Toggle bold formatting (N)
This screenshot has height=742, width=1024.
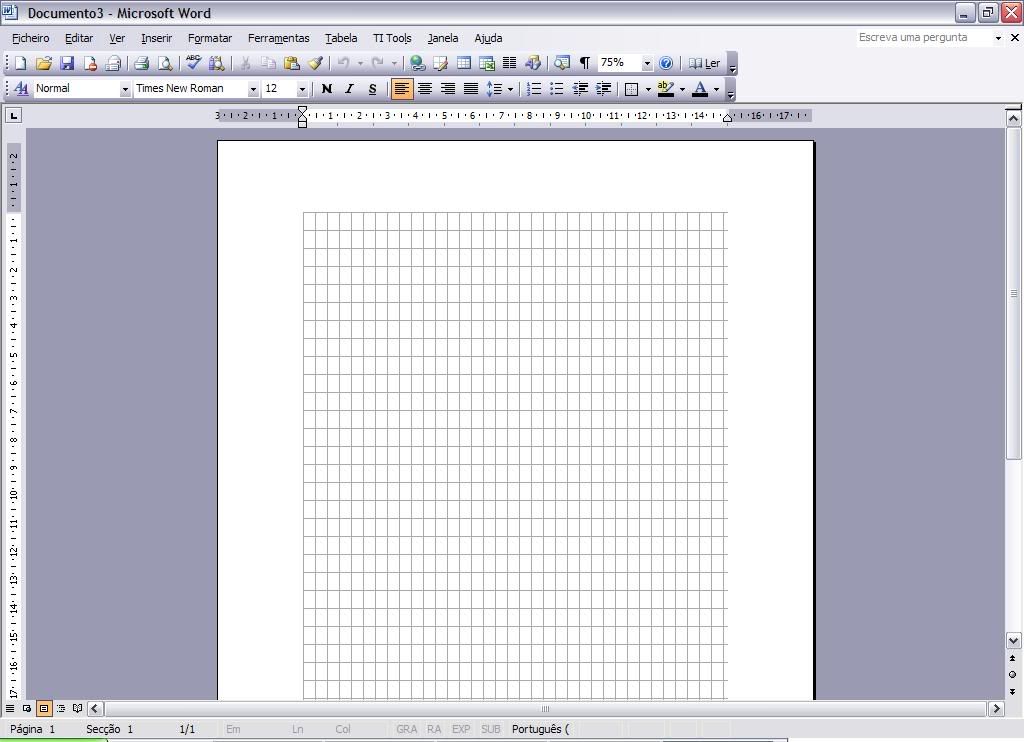326,89
